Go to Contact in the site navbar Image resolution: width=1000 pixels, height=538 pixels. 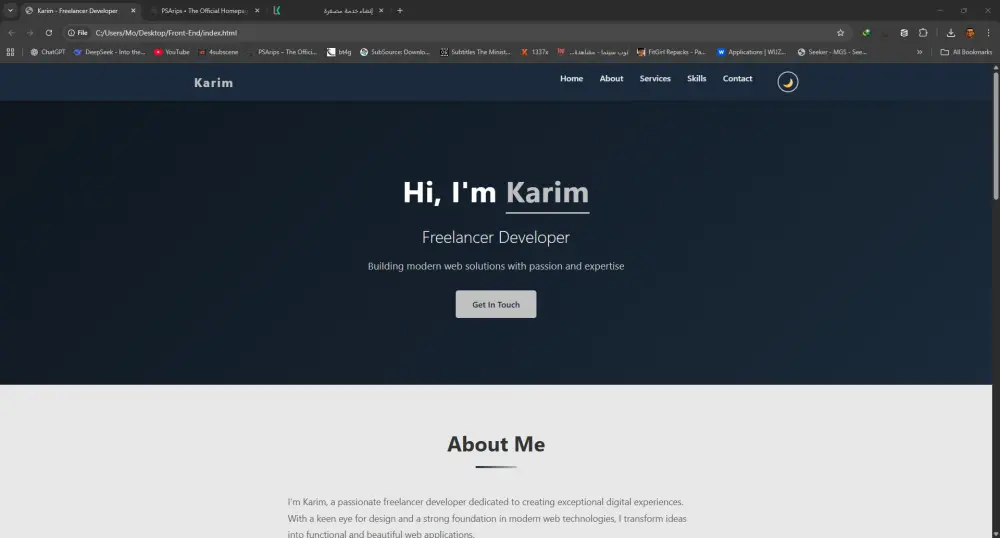click(737, 78)
